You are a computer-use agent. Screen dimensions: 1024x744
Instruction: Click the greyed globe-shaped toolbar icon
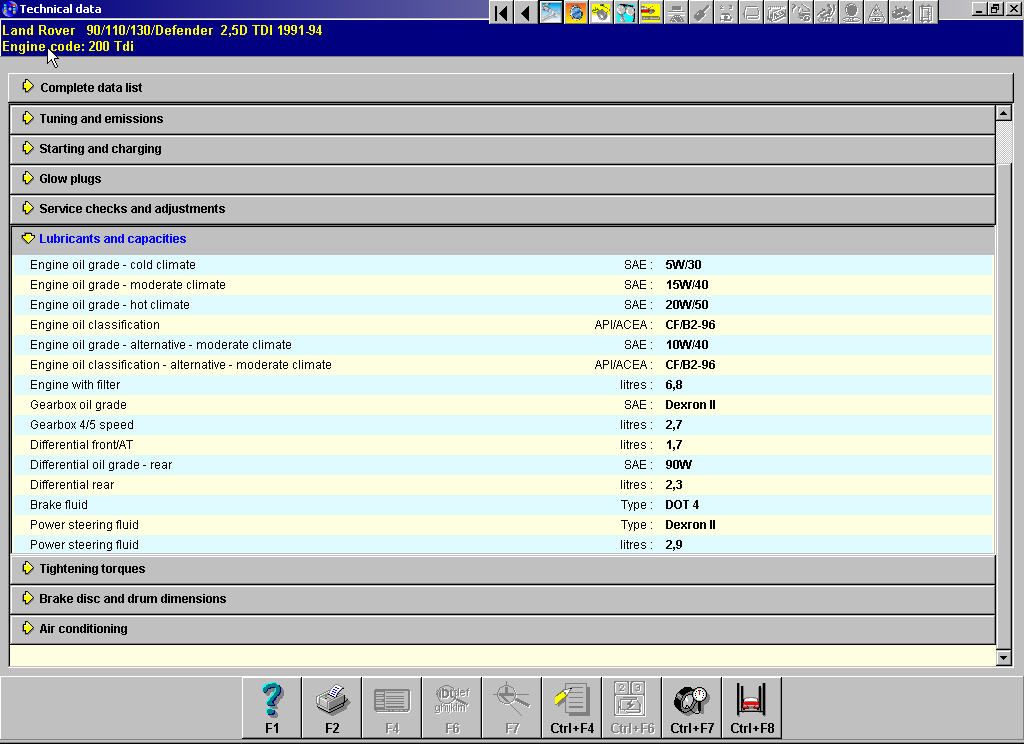coord(851,12)
